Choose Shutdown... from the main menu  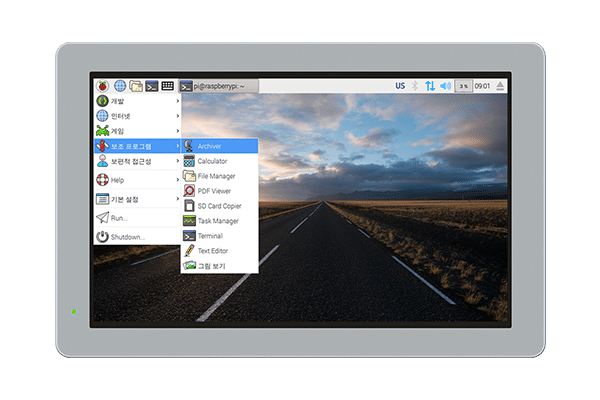pos(137,237)
